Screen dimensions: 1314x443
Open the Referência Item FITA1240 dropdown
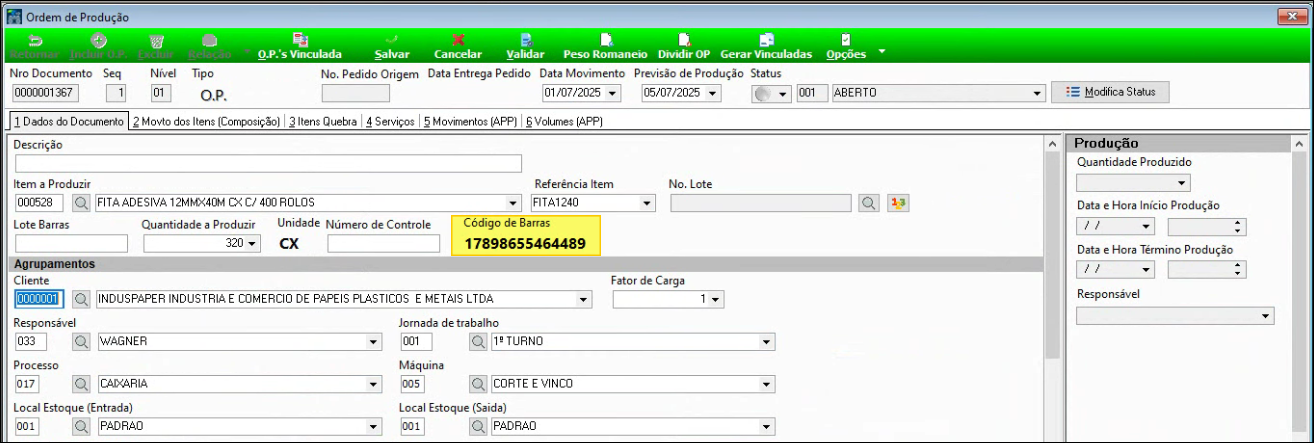coord(647,203)
